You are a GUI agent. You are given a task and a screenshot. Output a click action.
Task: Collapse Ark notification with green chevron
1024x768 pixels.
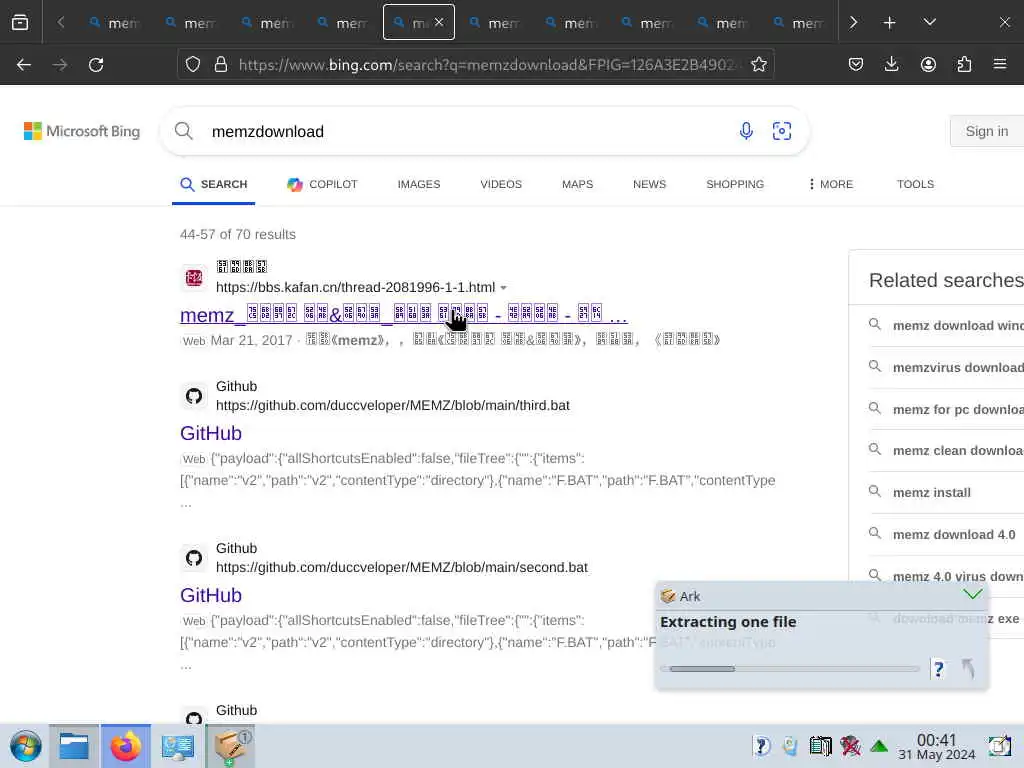point(972,594)
